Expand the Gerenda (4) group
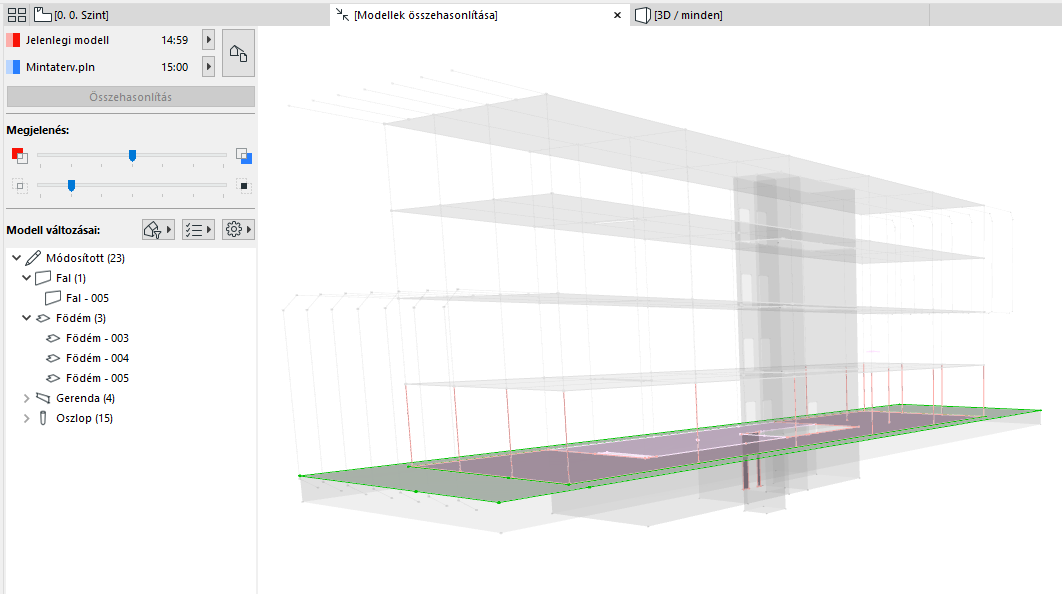Viewport: 1062px width, 594px height. coord(26,398)
